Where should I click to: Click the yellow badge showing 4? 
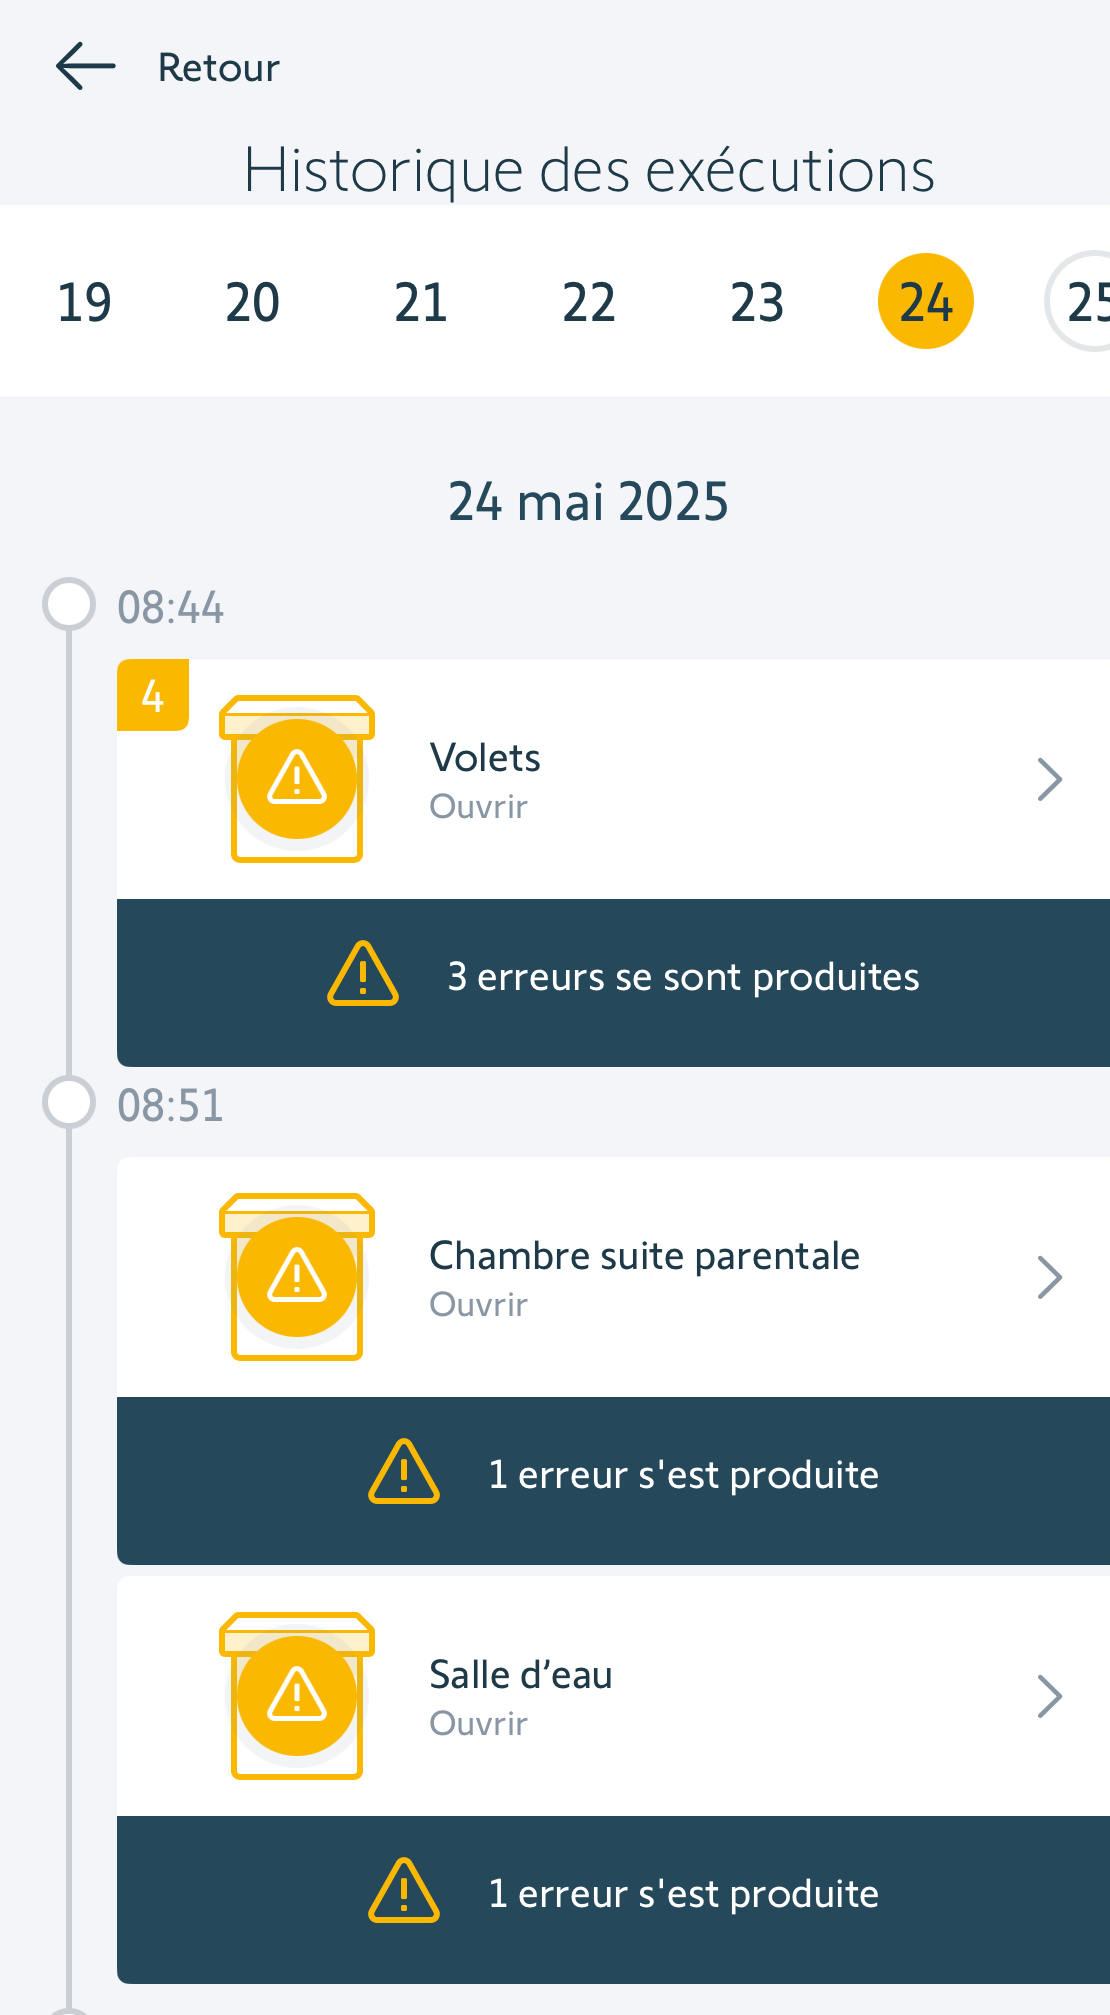click(153, 695)
